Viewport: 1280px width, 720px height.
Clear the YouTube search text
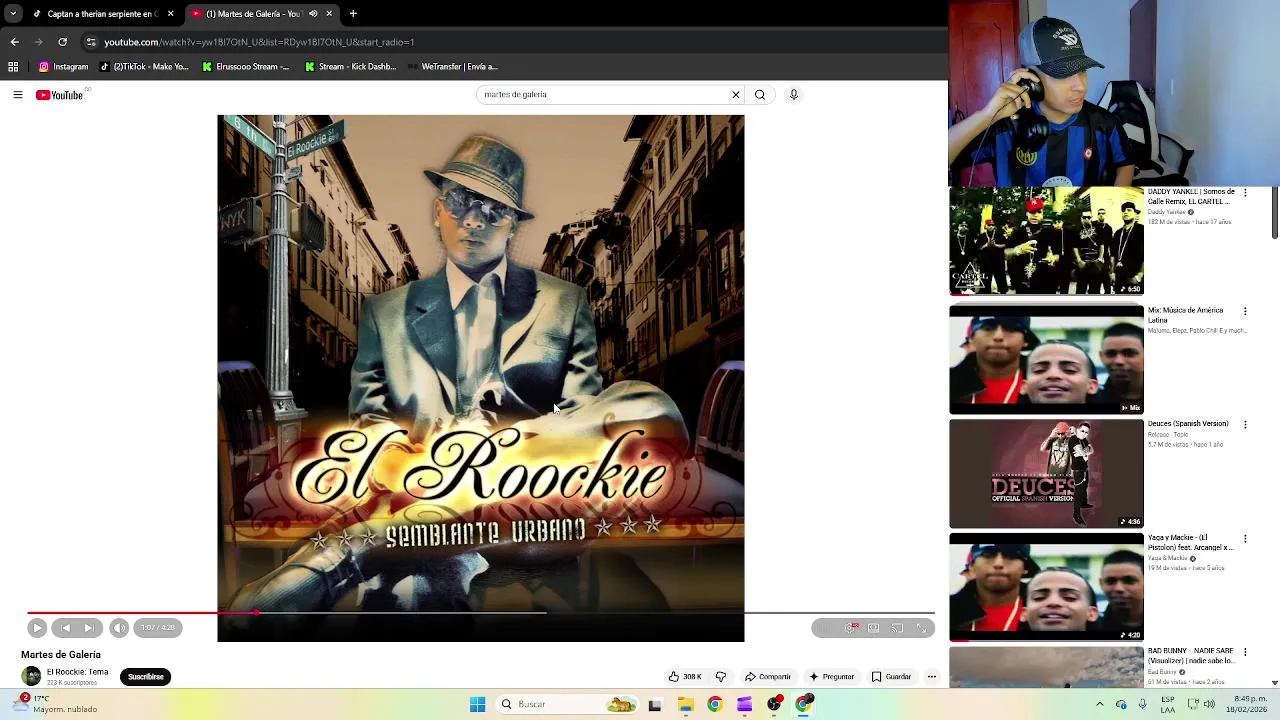(x=736, y=94)
